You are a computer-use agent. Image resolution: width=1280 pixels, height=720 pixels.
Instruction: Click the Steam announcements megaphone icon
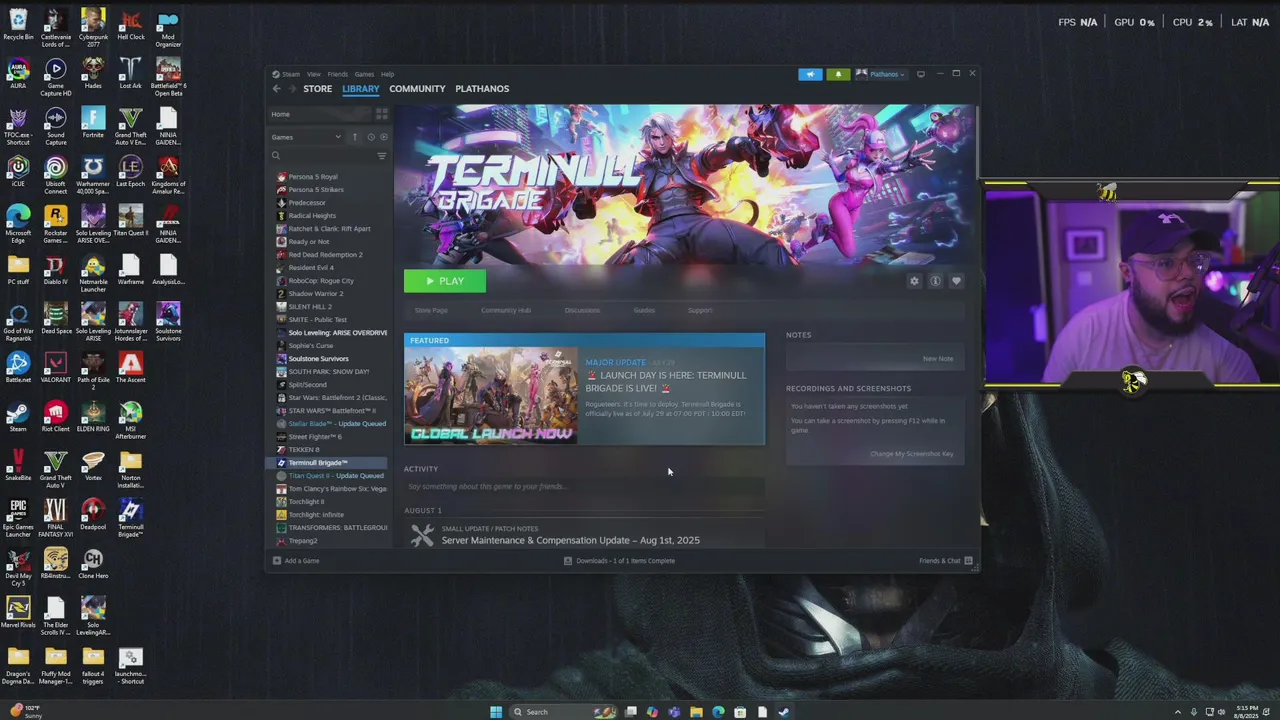[x=810, y=74]
